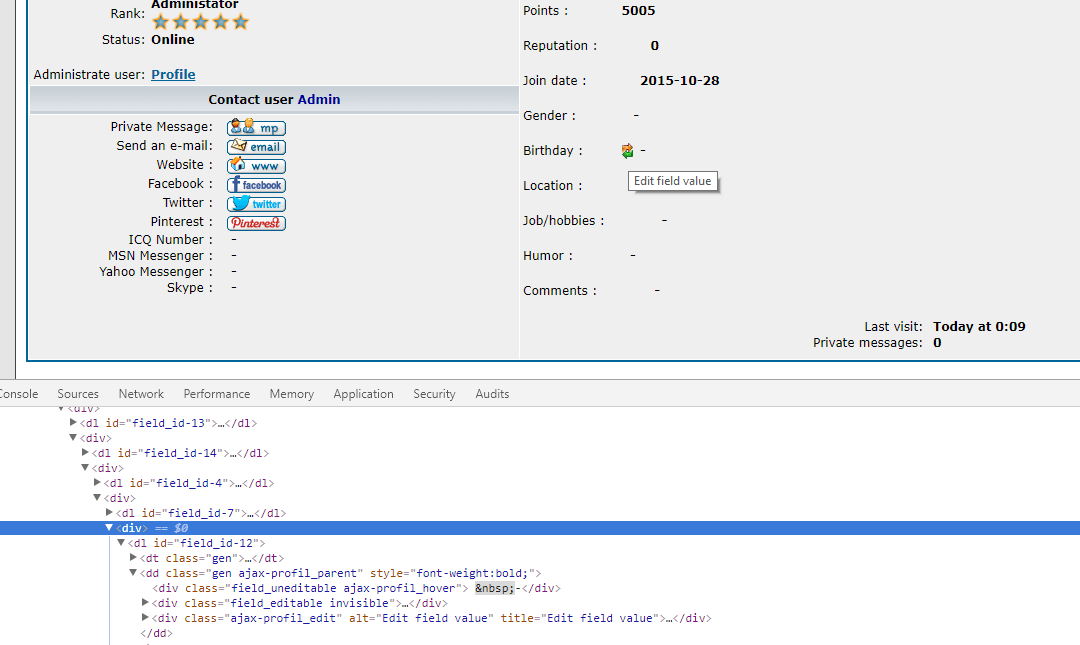Viewport: 1080px width, 645px height.
Task: Open the Performance tab
Action: coord(216,393)
